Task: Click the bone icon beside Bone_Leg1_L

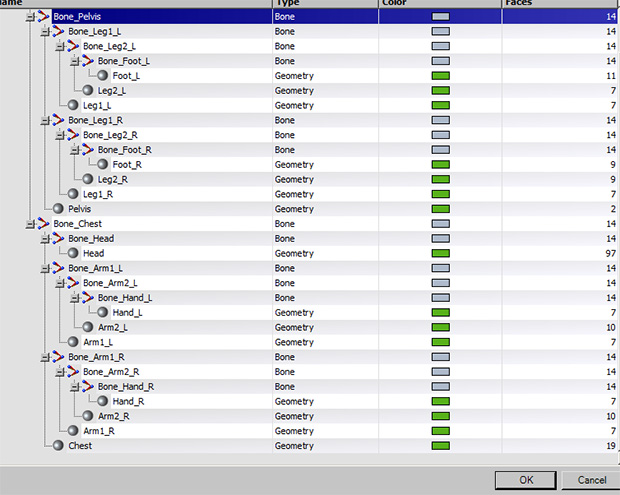Action: tap(58, 31)
